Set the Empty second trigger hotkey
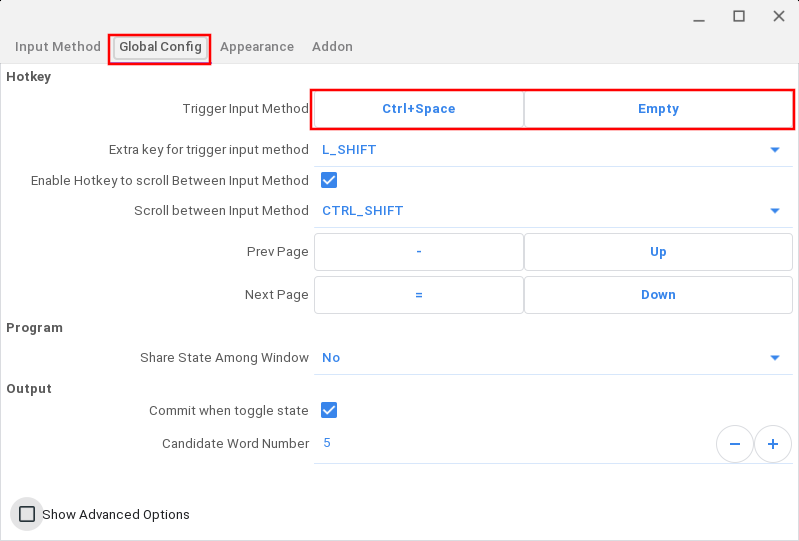This screenshot has width=799, height=541. (x=658, y=109)
